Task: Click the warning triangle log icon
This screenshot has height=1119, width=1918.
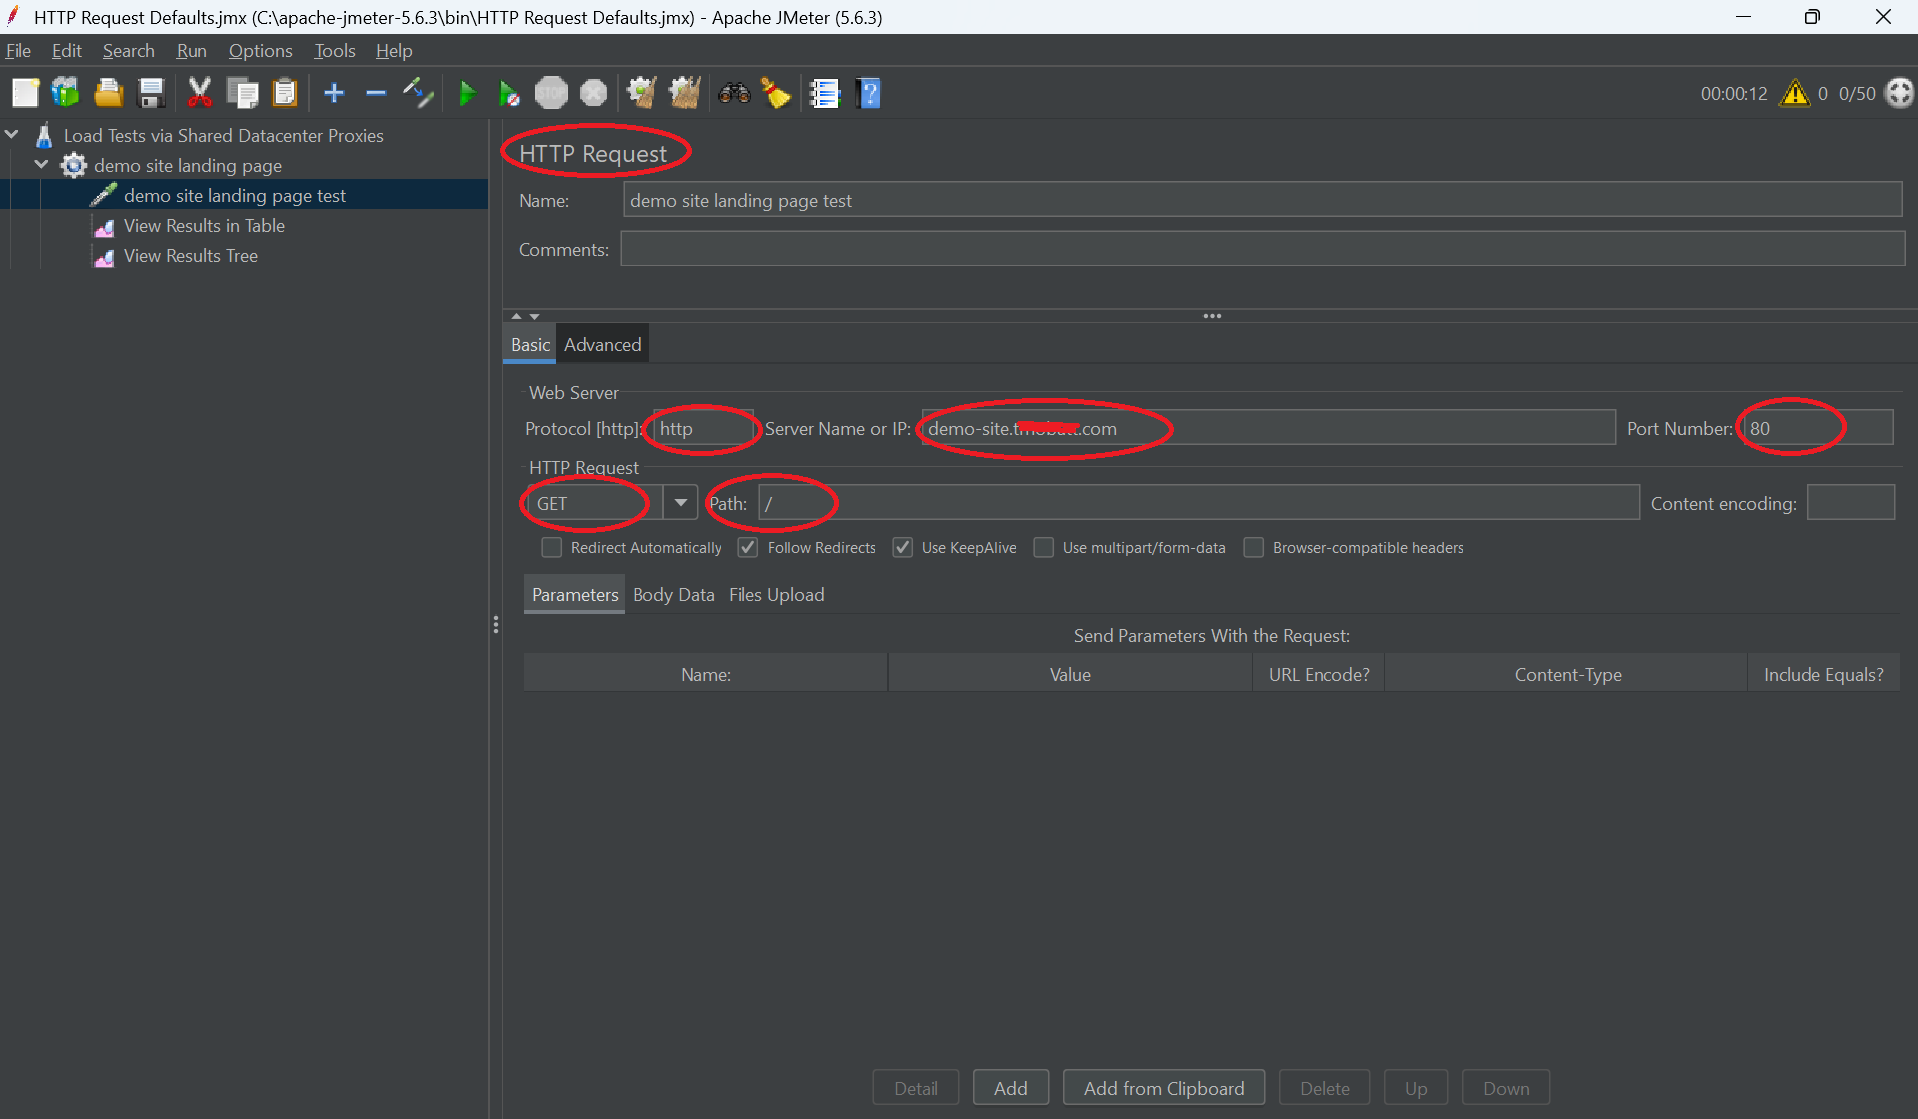Action: [x=1795, y=93]
